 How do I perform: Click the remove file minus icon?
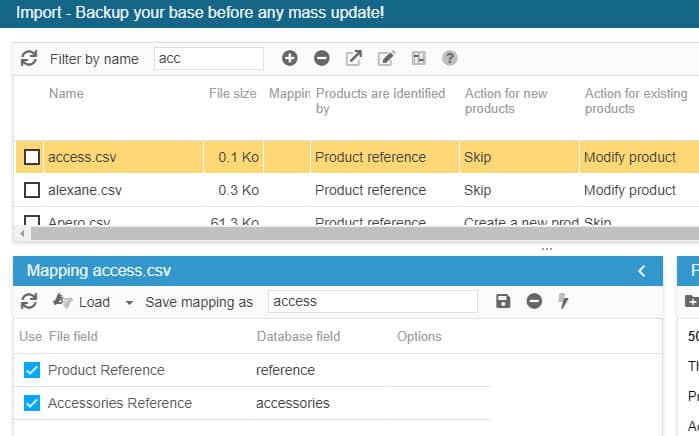[x=322, y=59]
